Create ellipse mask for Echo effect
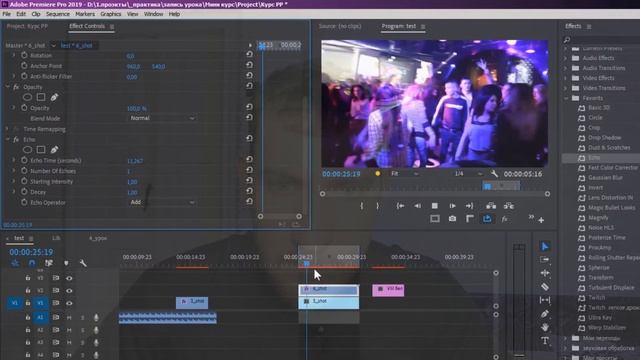Viewport: 640px width, 360px height. click(27, 150)
